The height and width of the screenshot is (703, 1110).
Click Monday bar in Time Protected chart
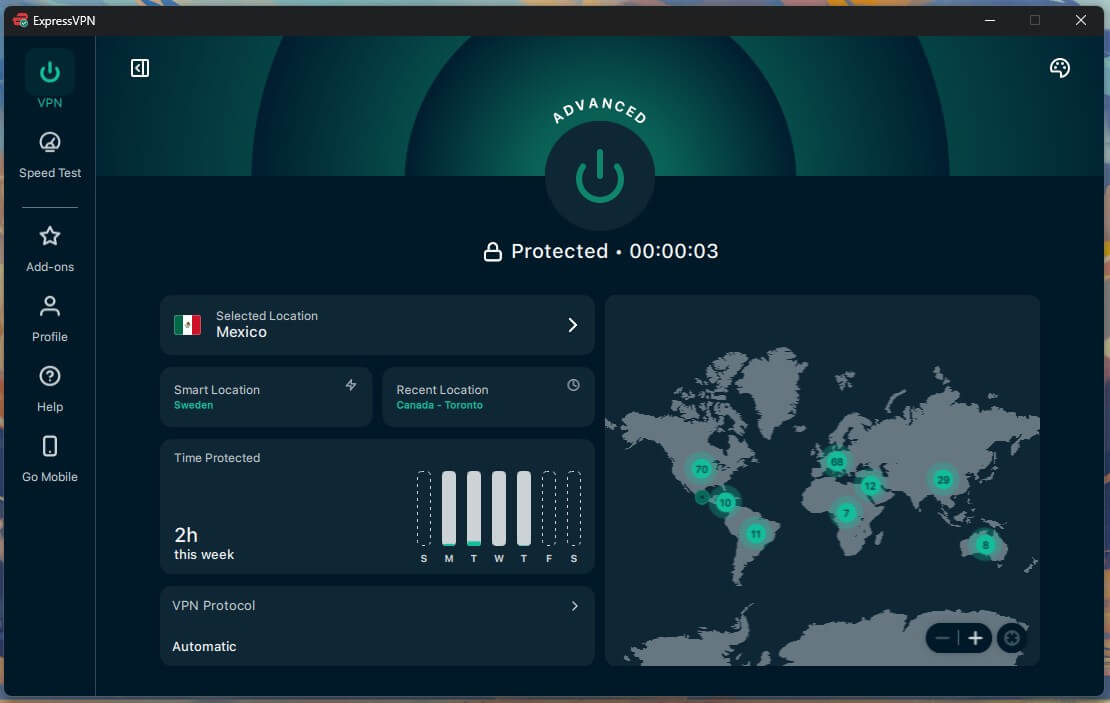tap(449, 508)
